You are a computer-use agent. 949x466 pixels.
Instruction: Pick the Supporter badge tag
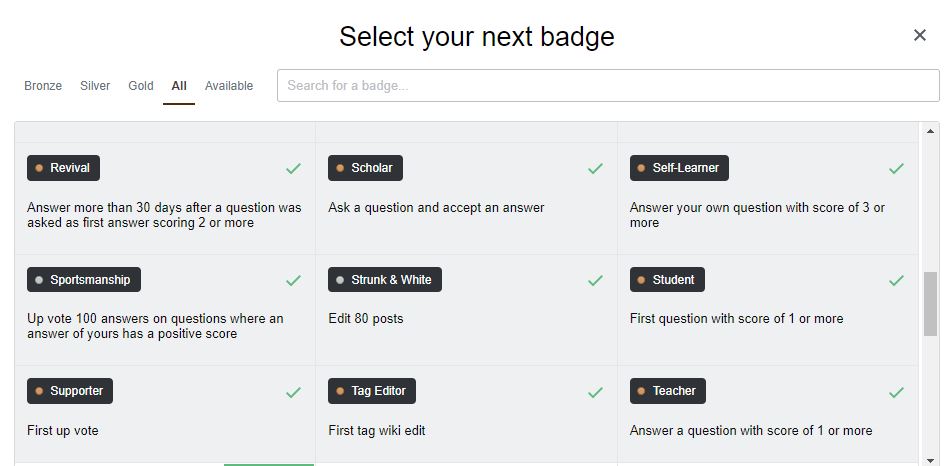click(70, 391)
